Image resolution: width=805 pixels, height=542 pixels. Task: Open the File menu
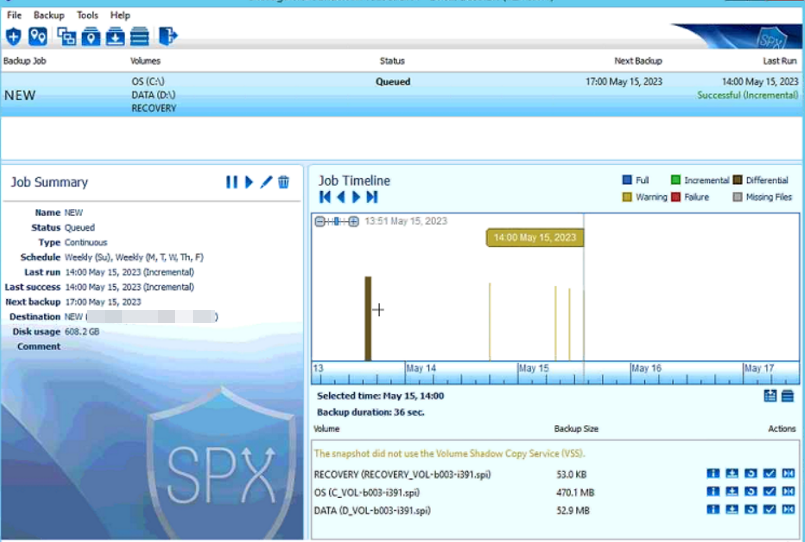(14, 15)
